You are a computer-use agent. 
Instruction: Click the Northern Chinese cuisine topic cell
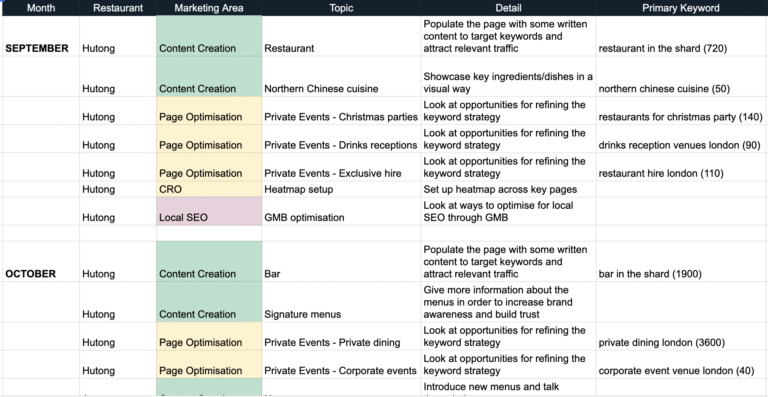[341, 76]
